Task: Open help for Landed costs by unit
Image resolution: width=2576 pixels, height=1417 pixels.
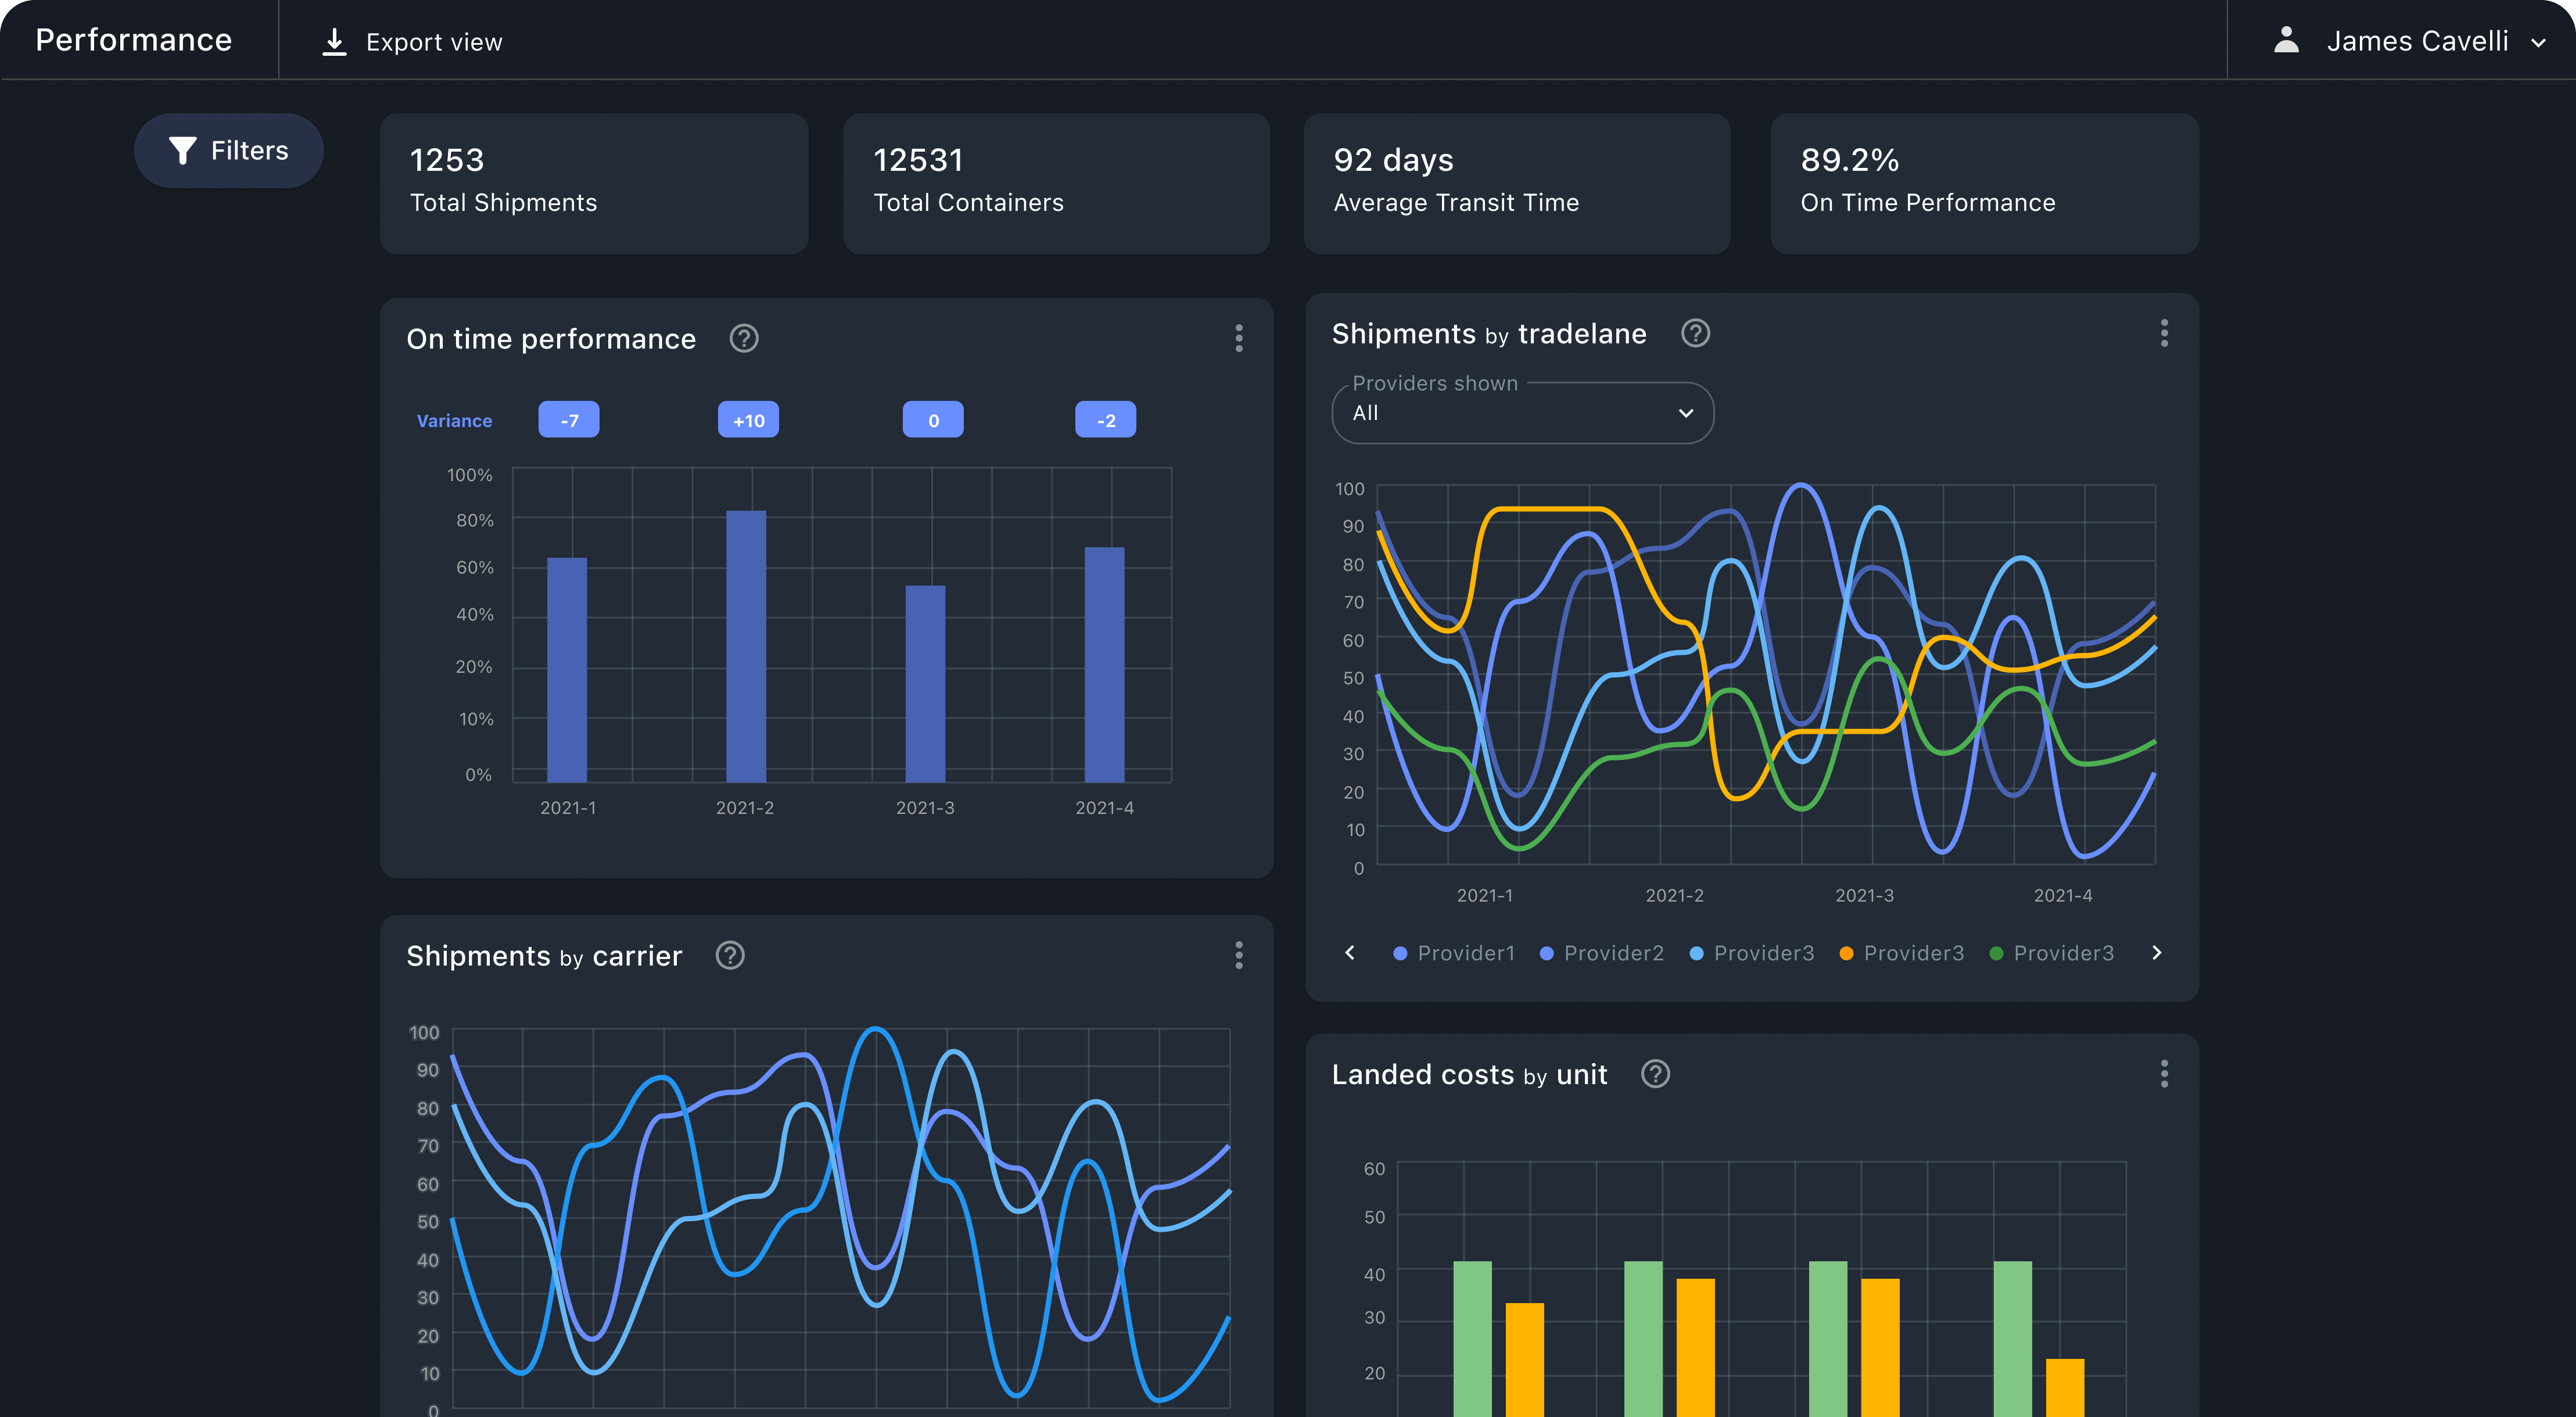Action: pyautogui.click(x=1655, y=1074)
